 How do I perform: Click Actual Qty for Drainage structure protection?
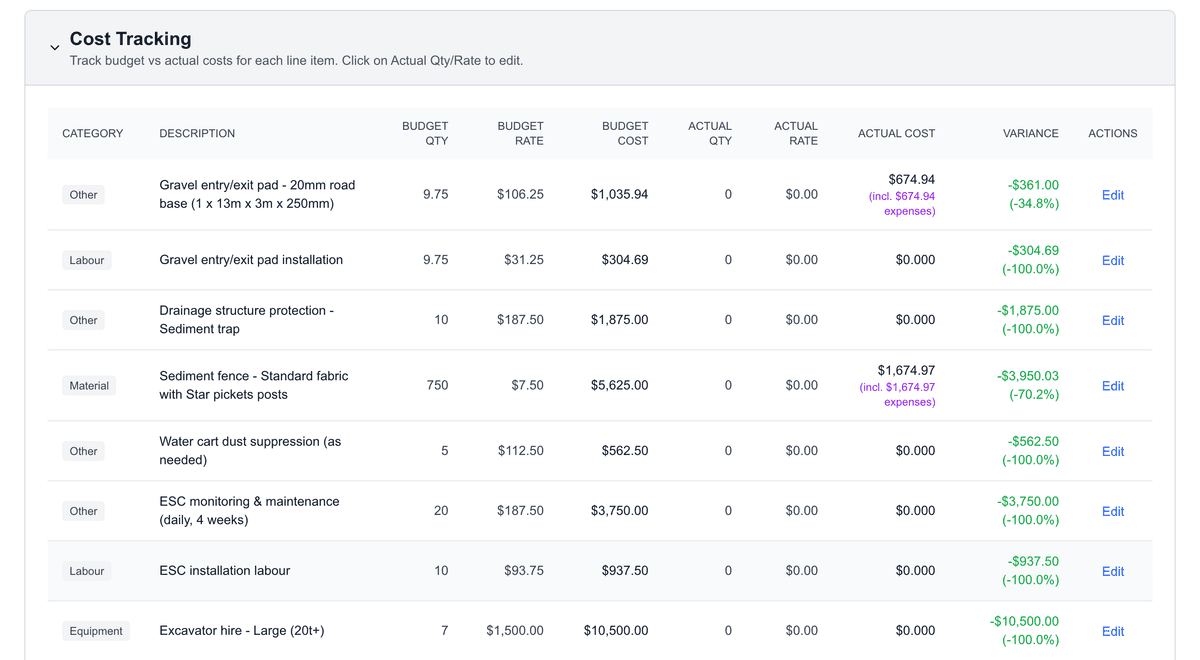click(728, 320)
